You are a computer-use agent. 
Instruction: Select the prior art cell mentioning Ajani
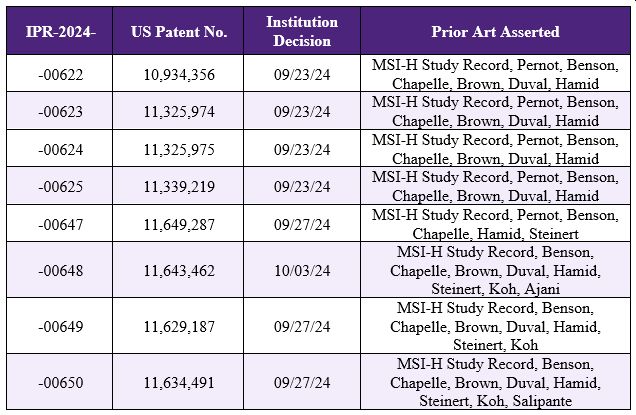pyautogui.click(x=494, y=270)
